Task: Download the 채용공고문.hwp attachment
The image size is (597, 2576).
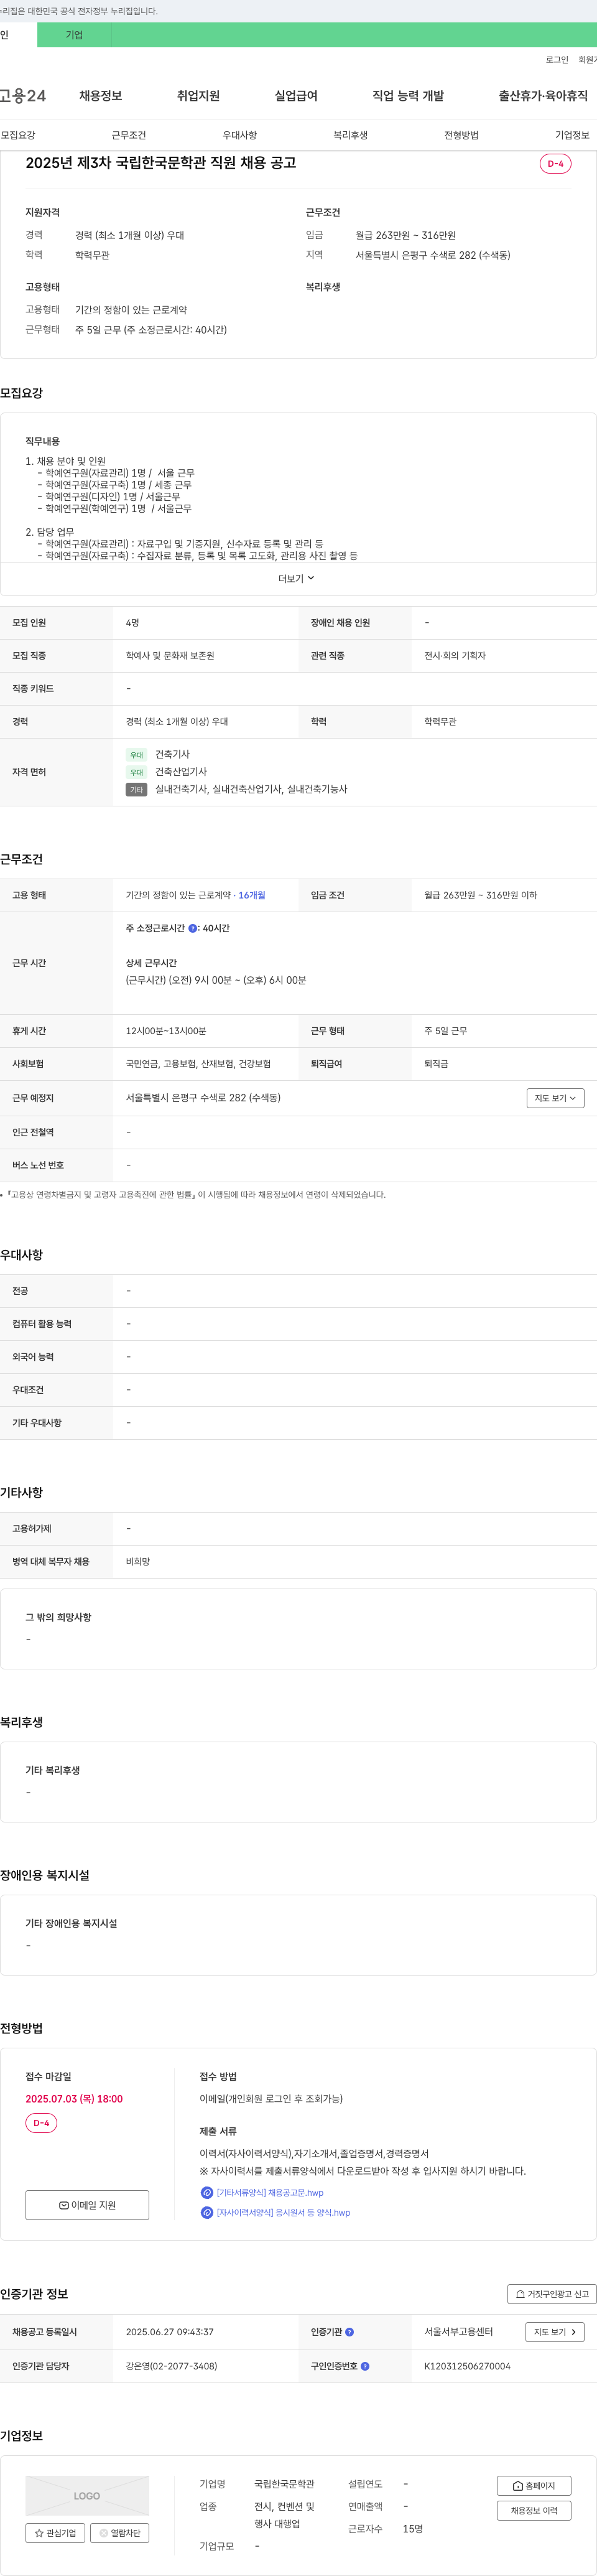Action: (x=270, y=2192)
